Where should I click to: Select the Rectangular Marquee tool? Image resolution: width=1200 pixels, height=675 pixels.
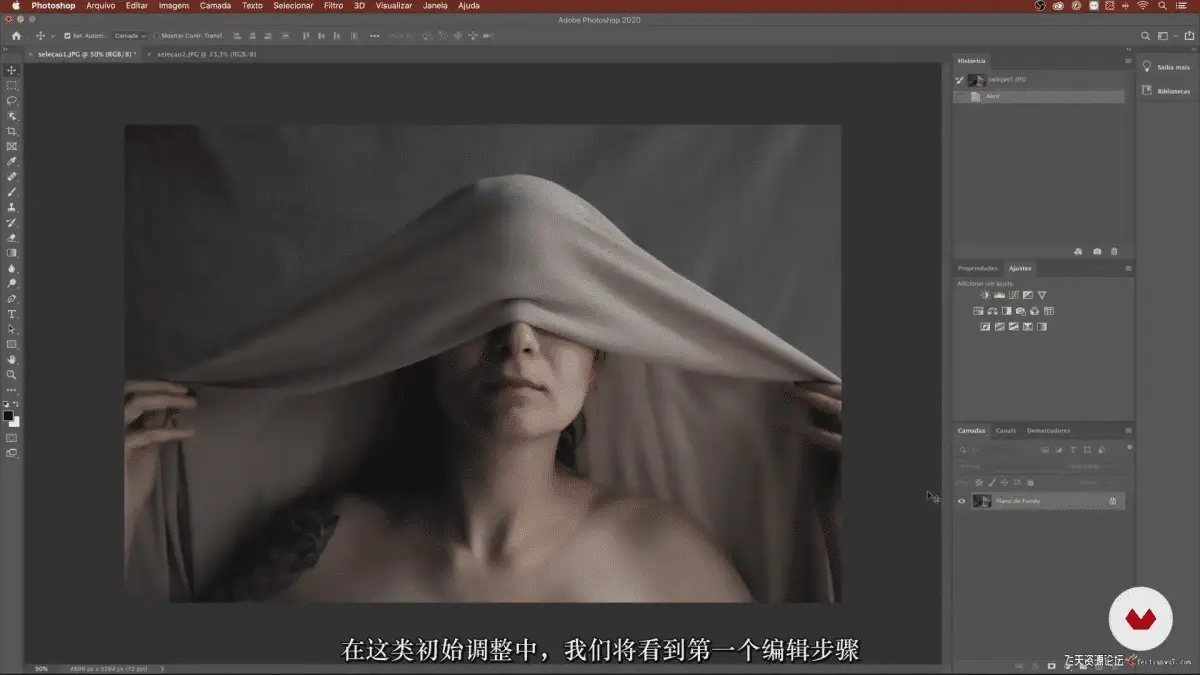point(12,86)
